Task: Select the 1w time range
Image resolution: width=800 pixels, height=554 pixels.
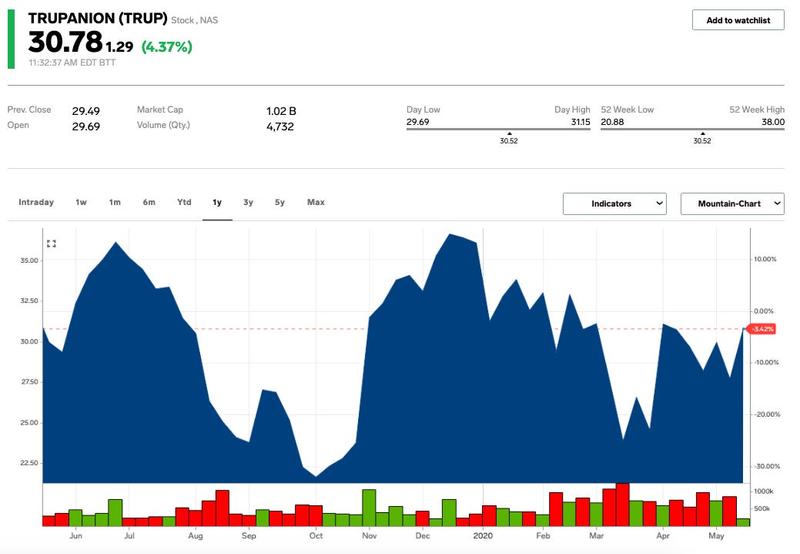Action: pos(81,202)
